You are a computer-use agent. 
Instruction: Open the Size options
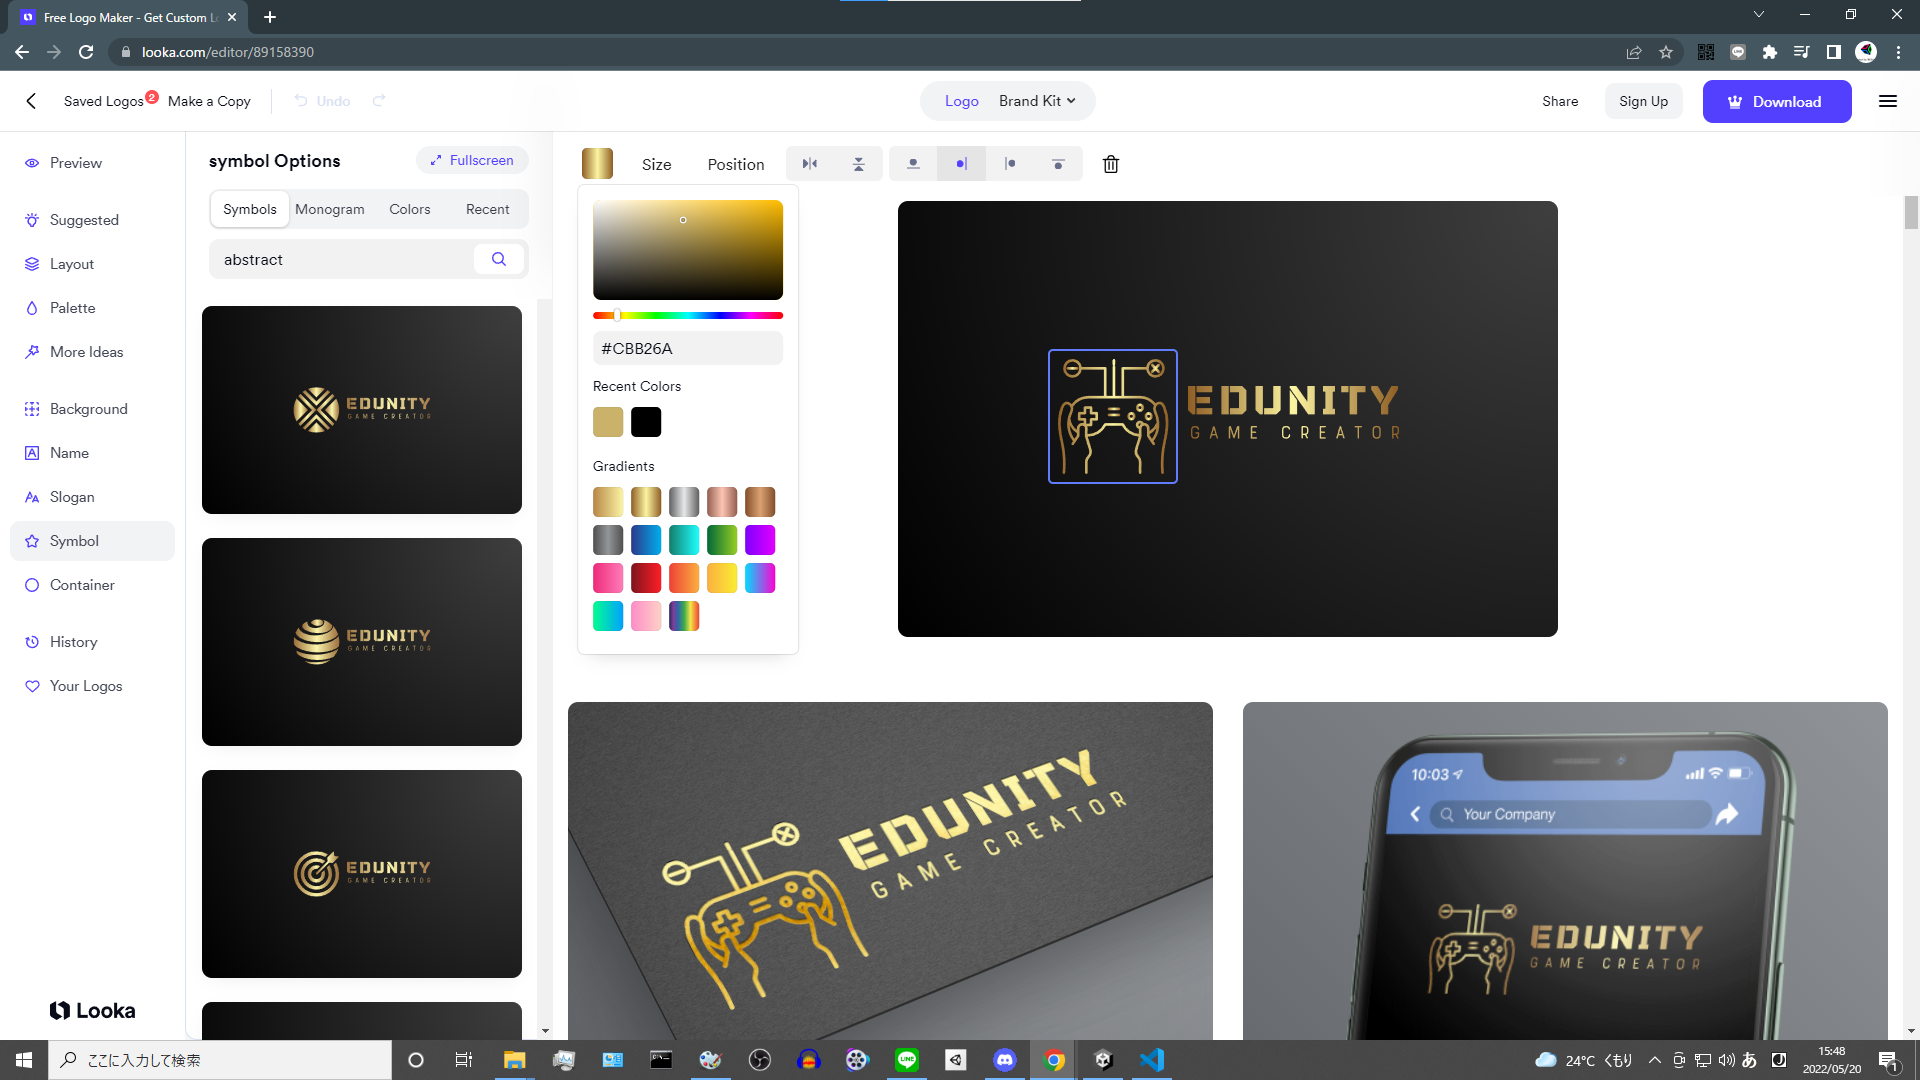(x=656, y=164)
